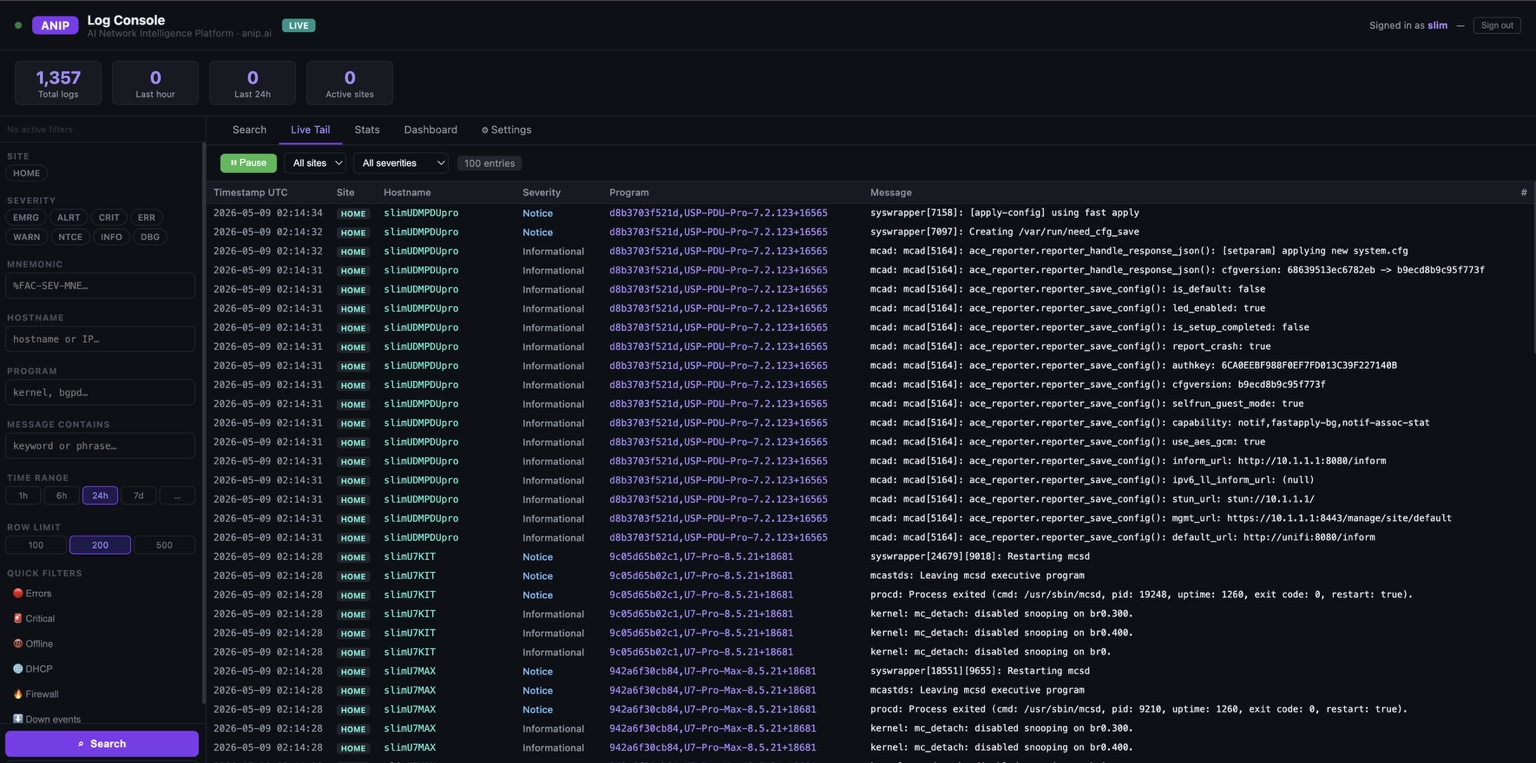Toggle the NTCE severity filter
The width and height of the screenshot is (1536, 763).
coord(70,237)
